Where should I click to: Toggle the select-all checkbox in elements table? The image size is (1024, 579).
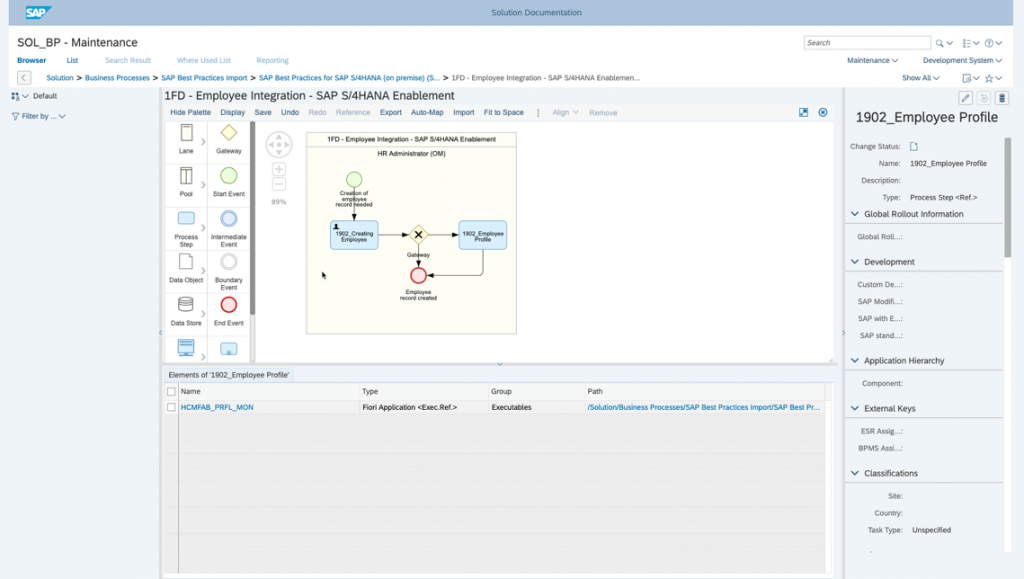point(171,392)
